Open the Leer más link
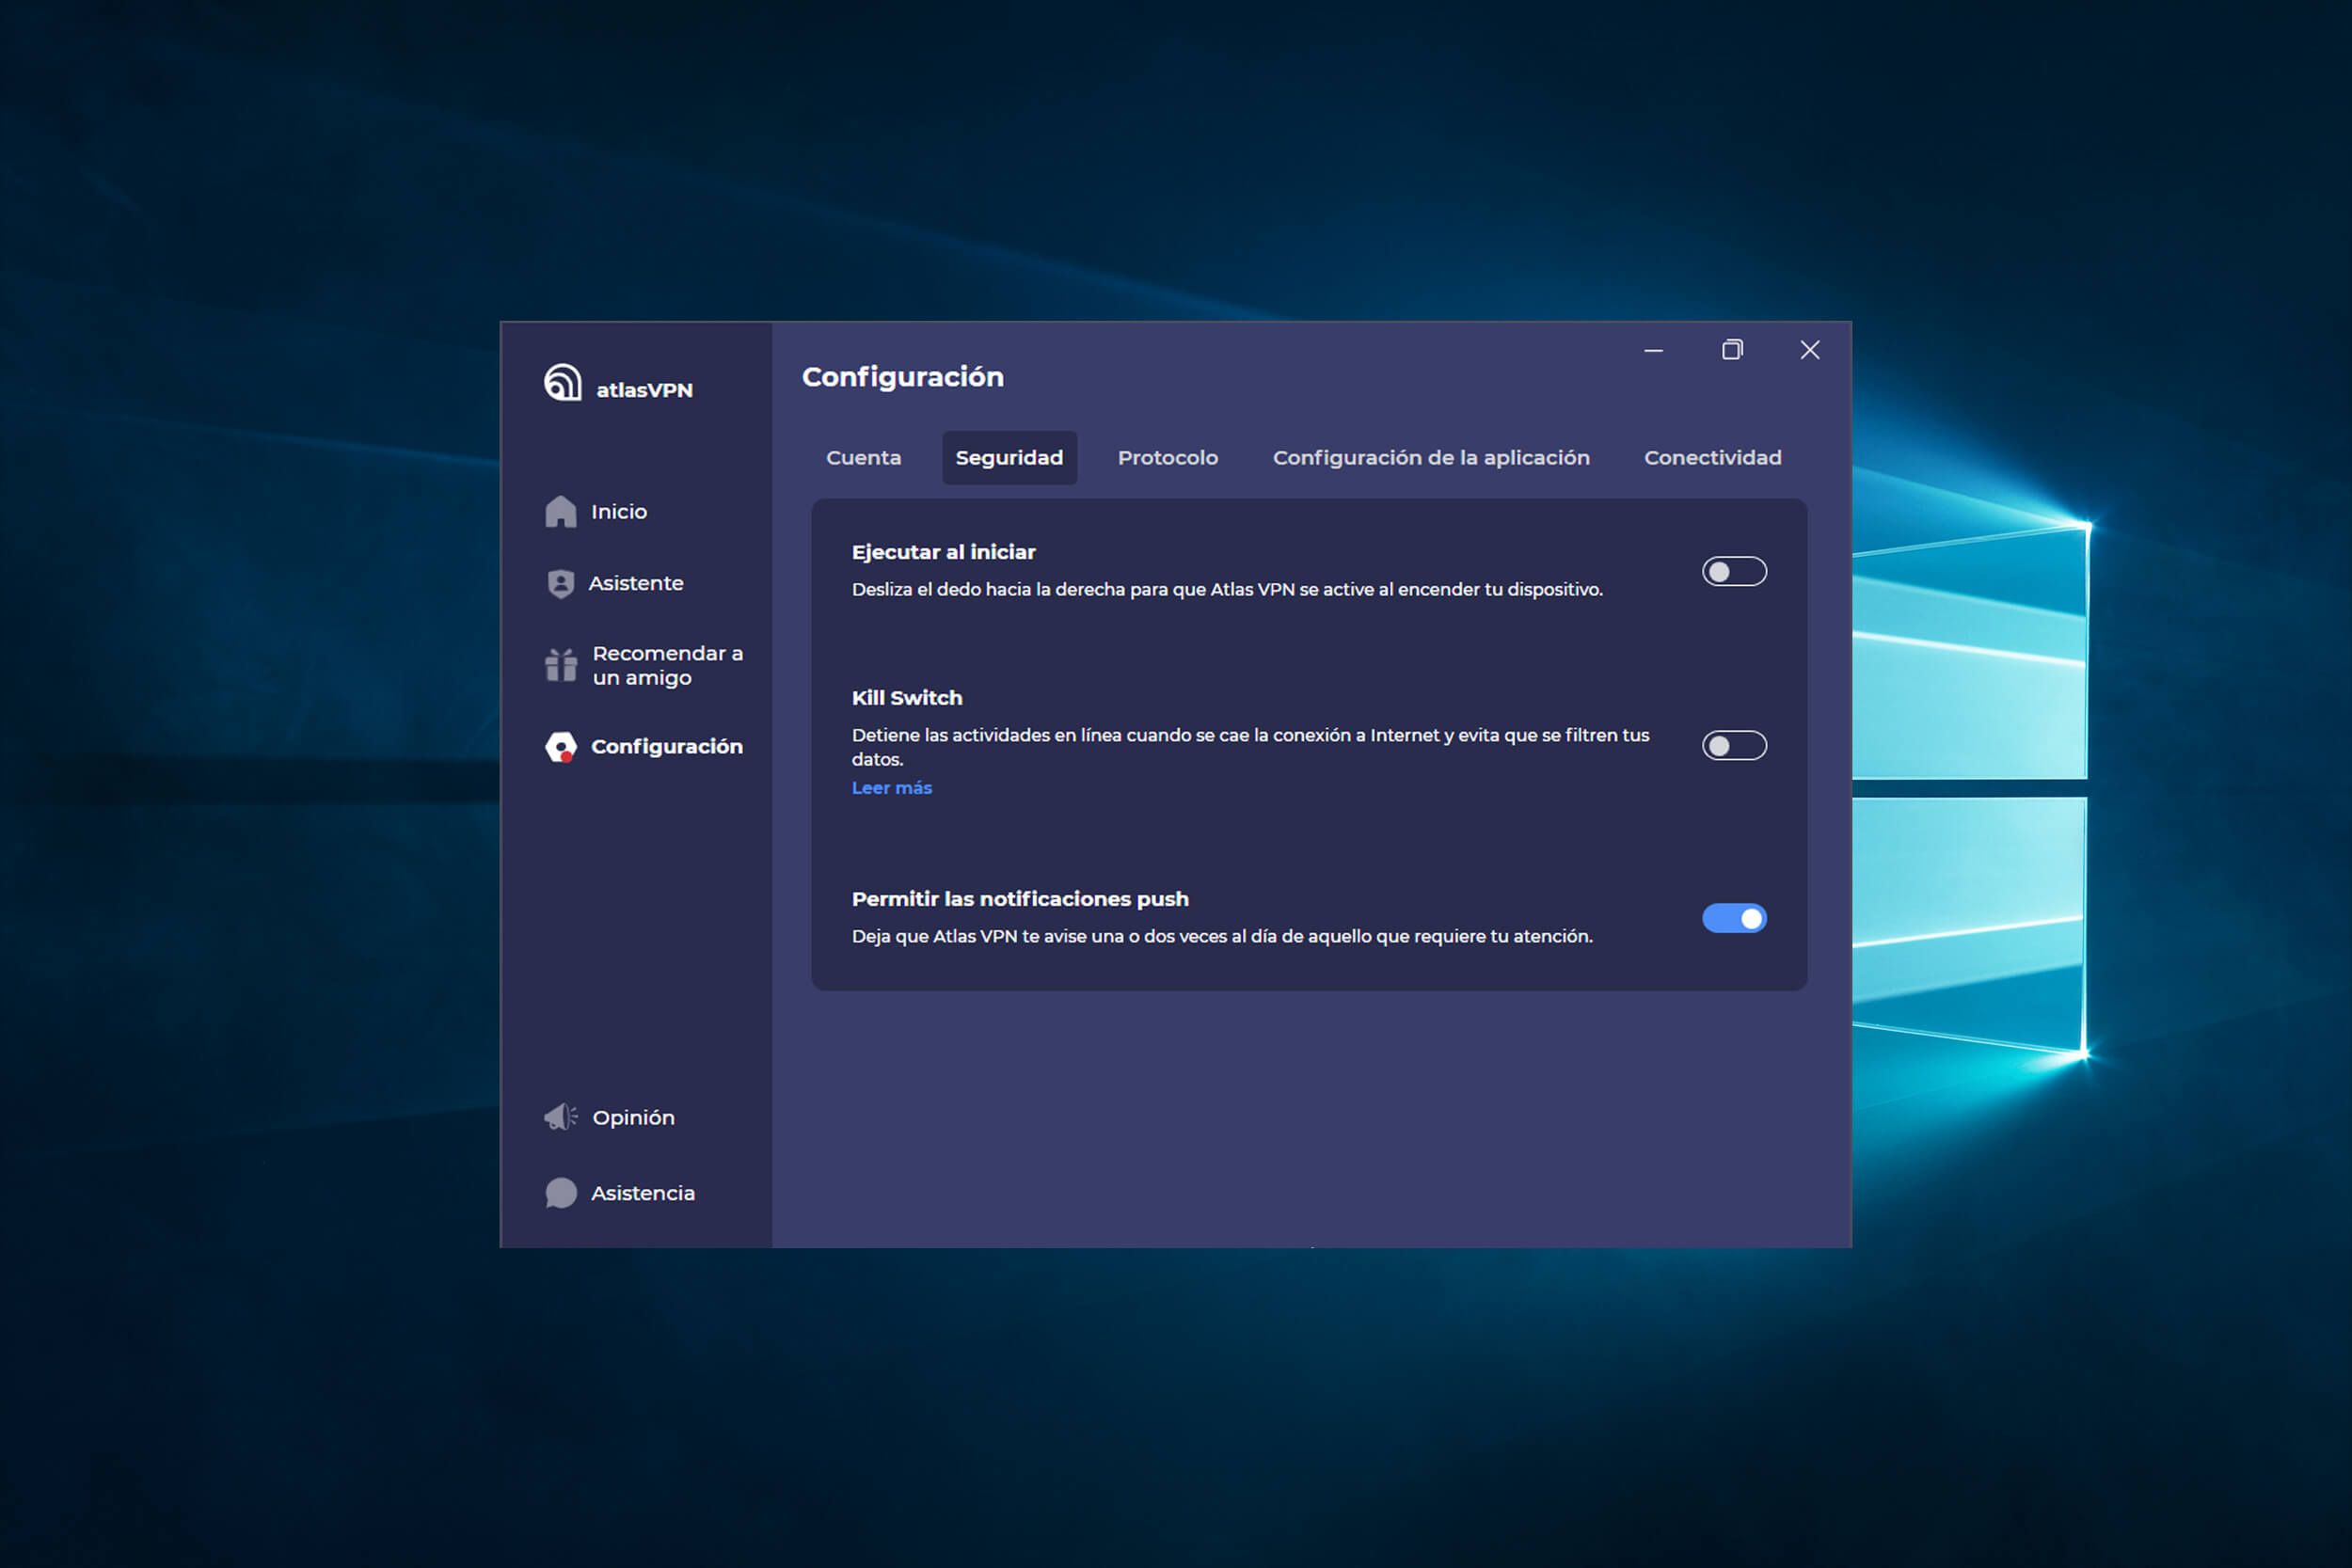Viewport: 2352px width, 1568px height. [x=891, y=788]
